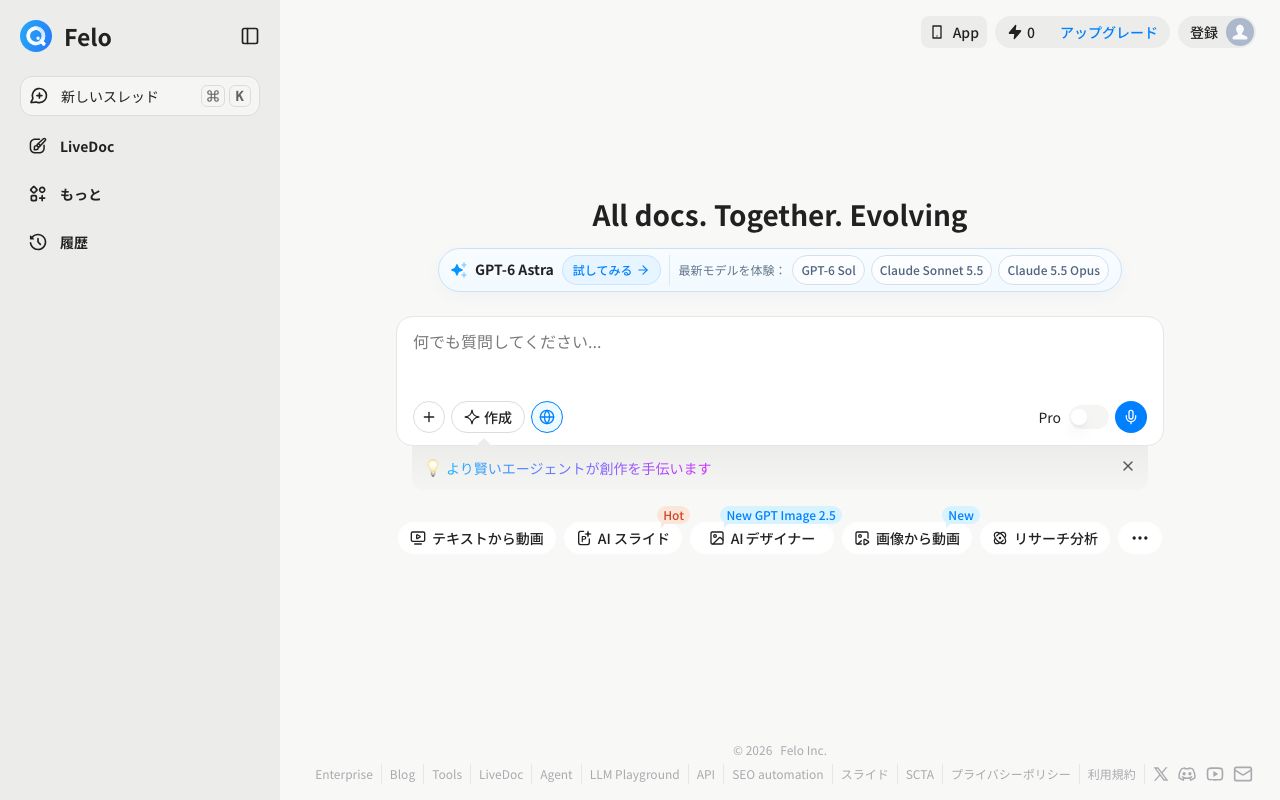Dismiss the より賢いエージェント tip banner
Image resolution: width=1280 pixels, height=800 pixels.
pyautogui.click(x=1128, y=466)
